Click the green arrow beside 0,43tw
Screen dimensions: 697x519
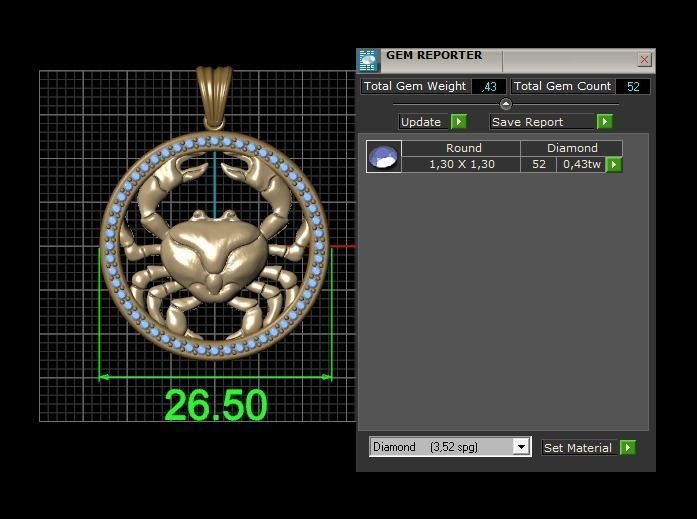[614, 164]
